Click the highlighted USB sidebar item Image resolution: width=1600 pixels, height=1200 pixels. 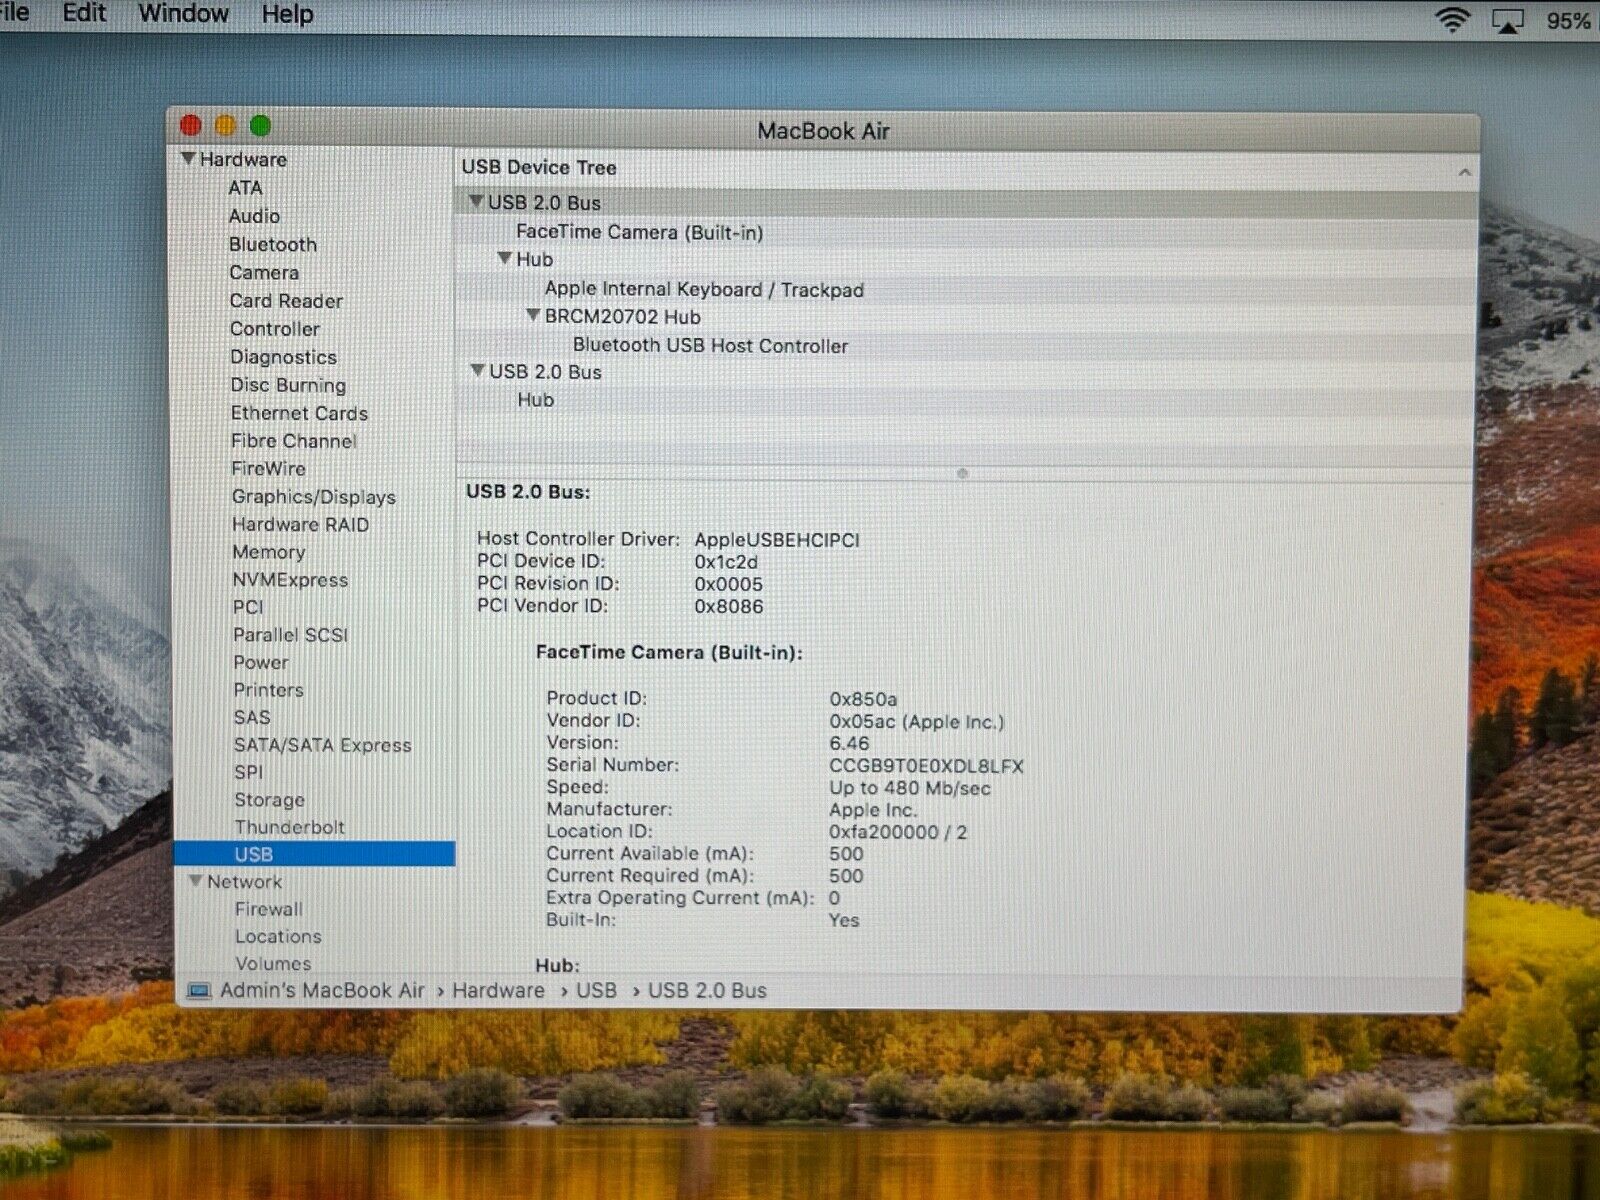click(x=314, y=854)
